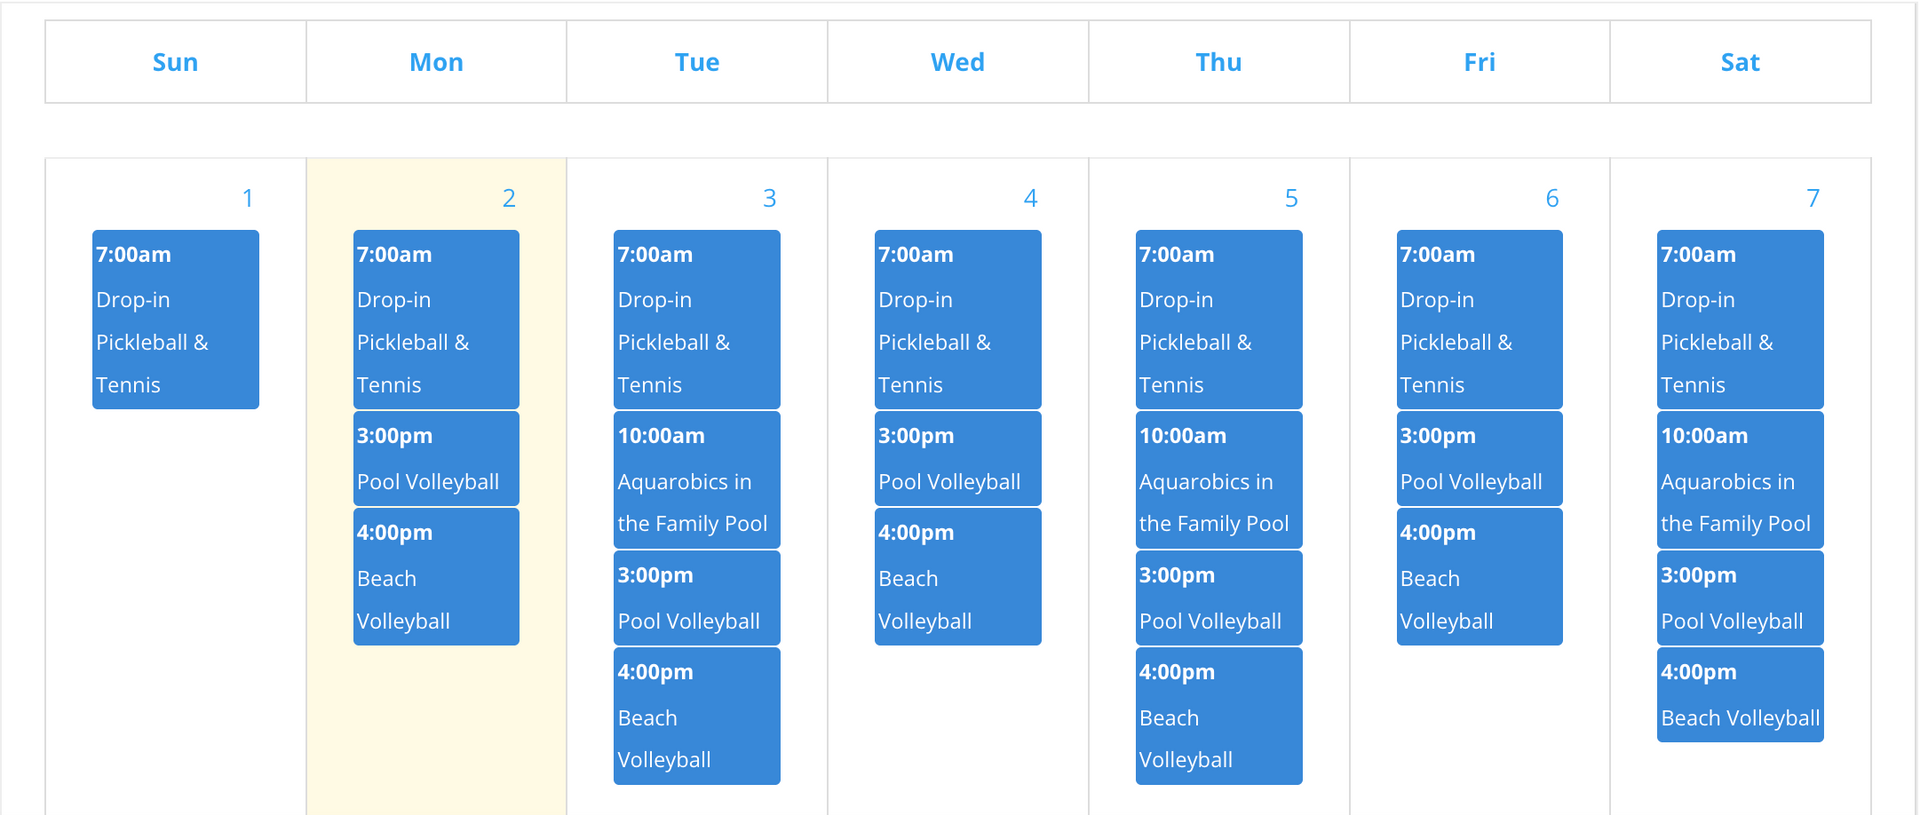
Task: Open Wednesday's 4:00pm Beach Volleyball event
Action: tap(957, 577)
